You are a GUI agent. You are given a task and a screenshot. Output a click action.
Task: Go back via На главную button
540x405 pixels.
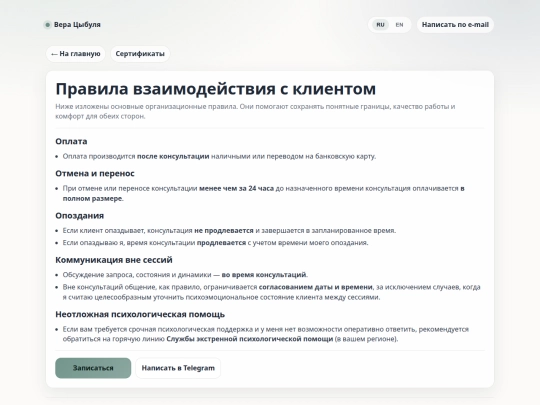click(x=75, y=54)
